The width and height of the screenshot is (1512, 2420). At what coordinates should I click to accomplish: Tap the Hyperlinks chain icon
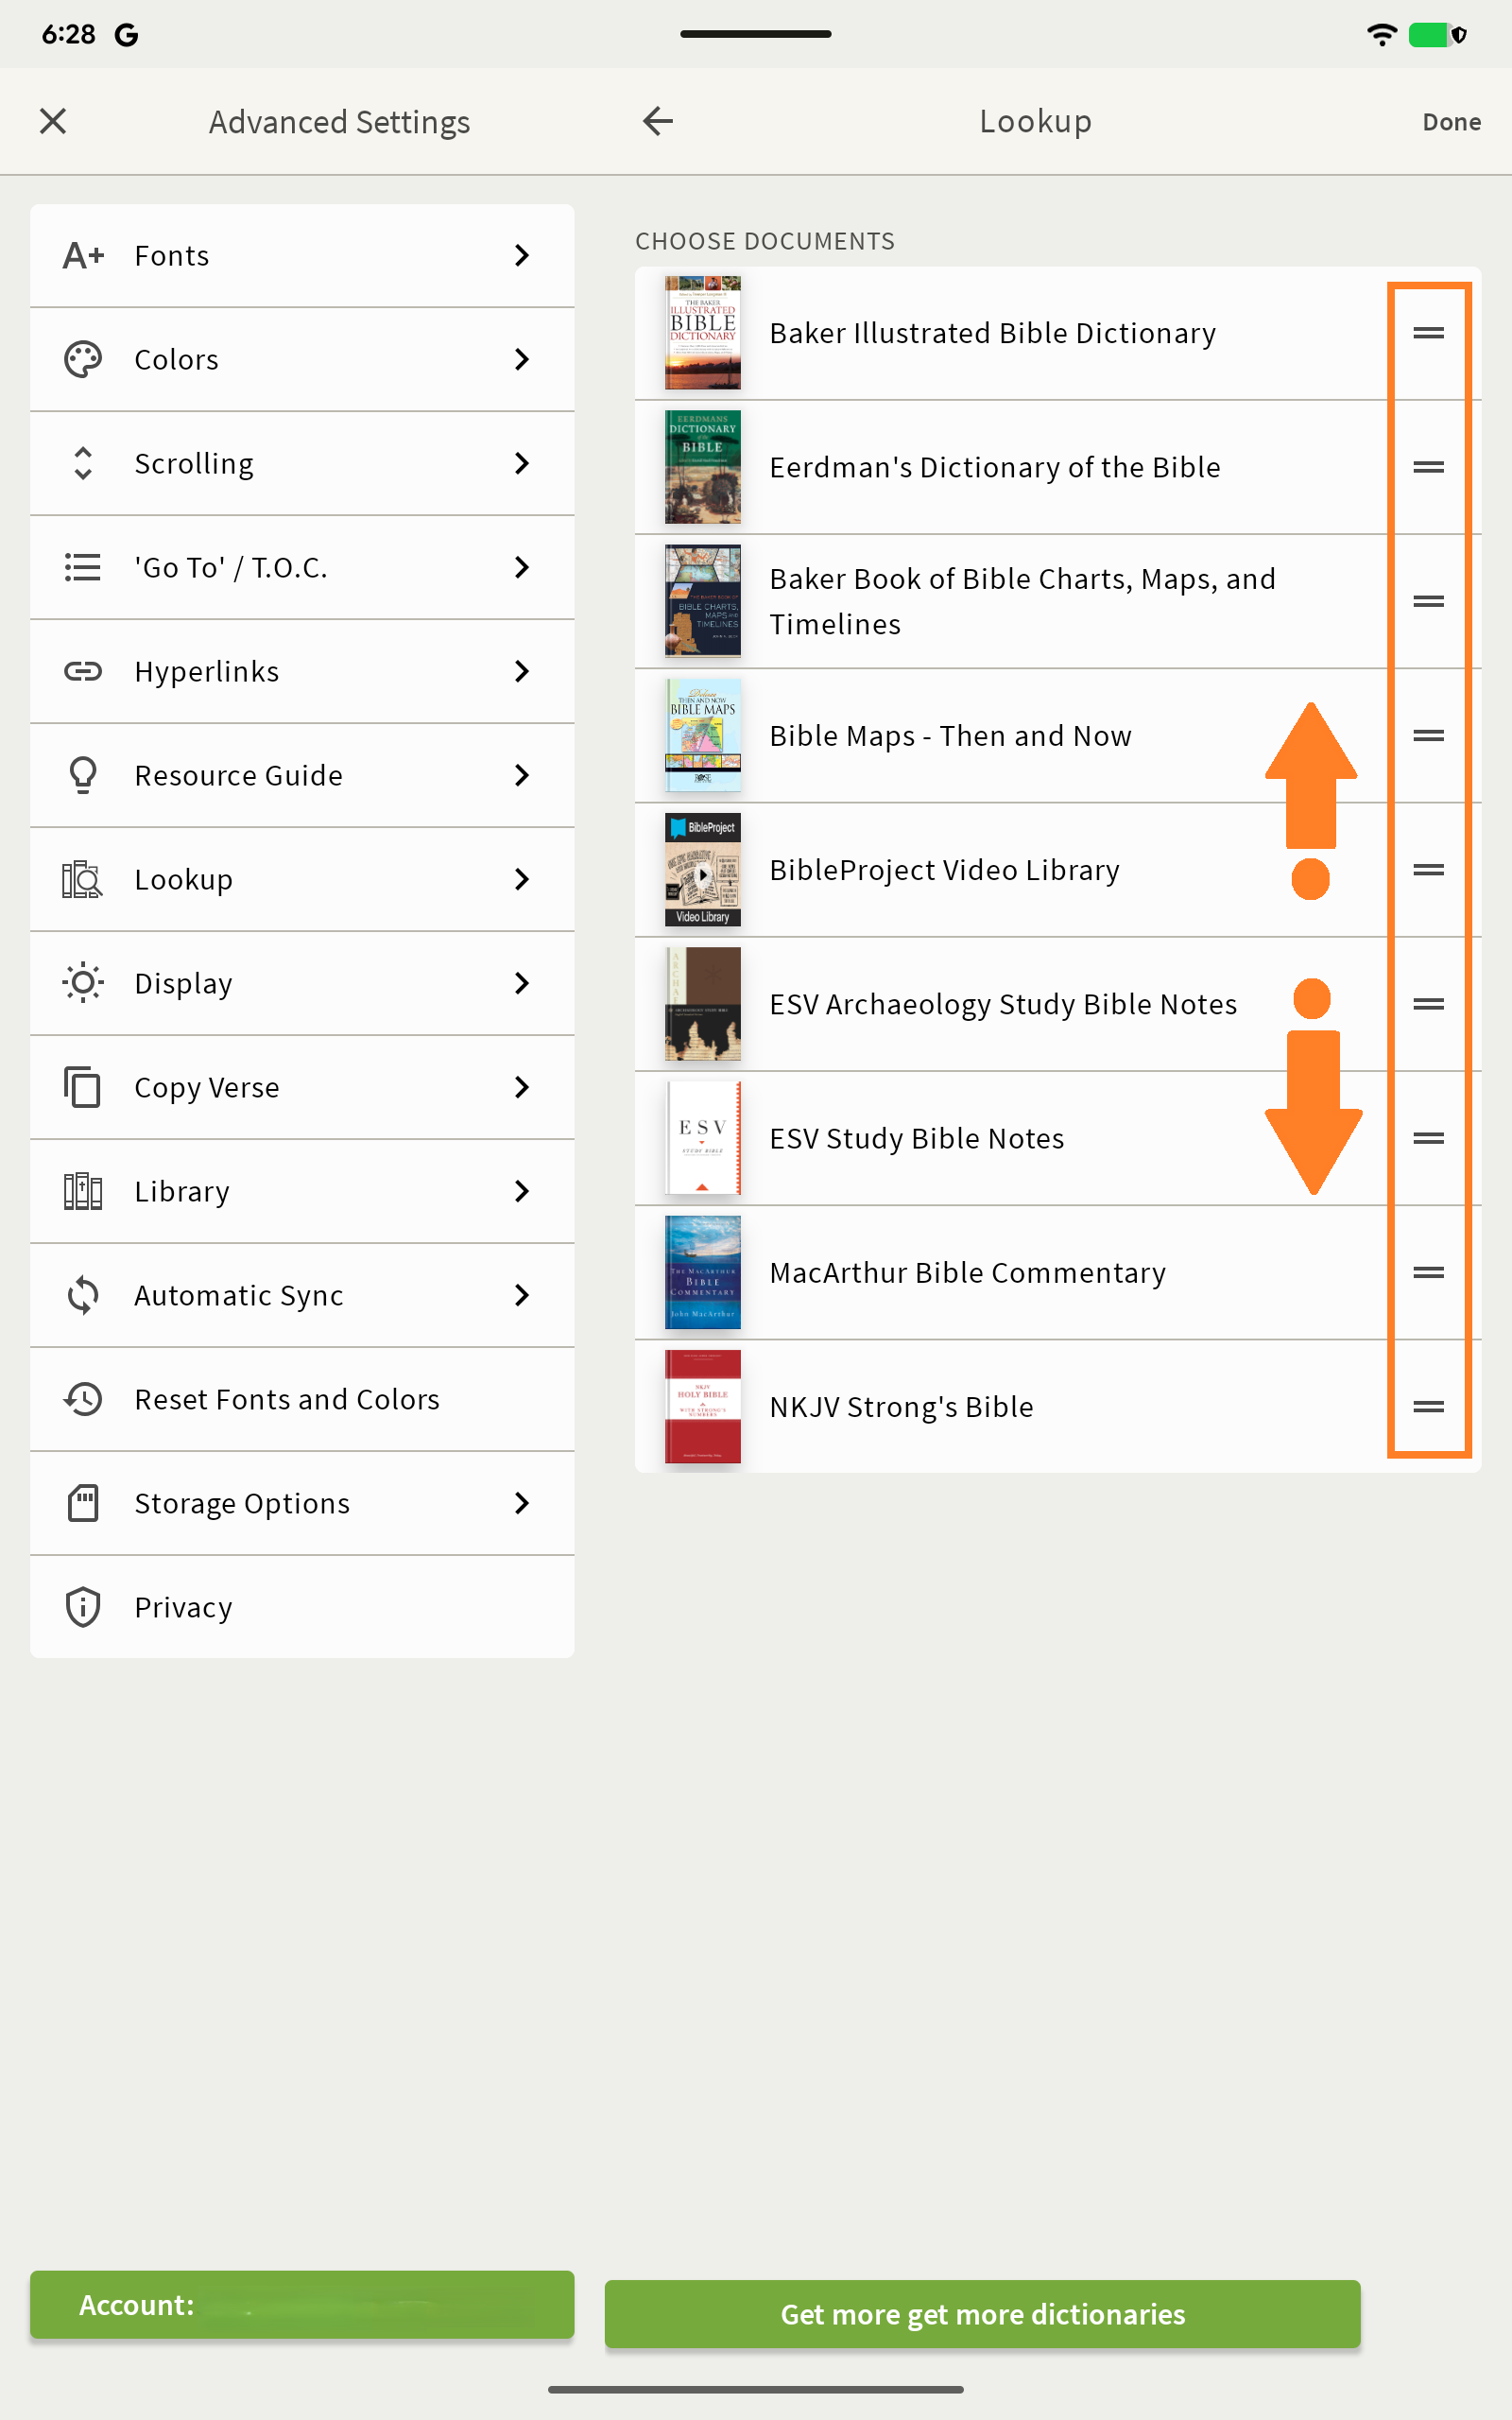tap(83, 672)
